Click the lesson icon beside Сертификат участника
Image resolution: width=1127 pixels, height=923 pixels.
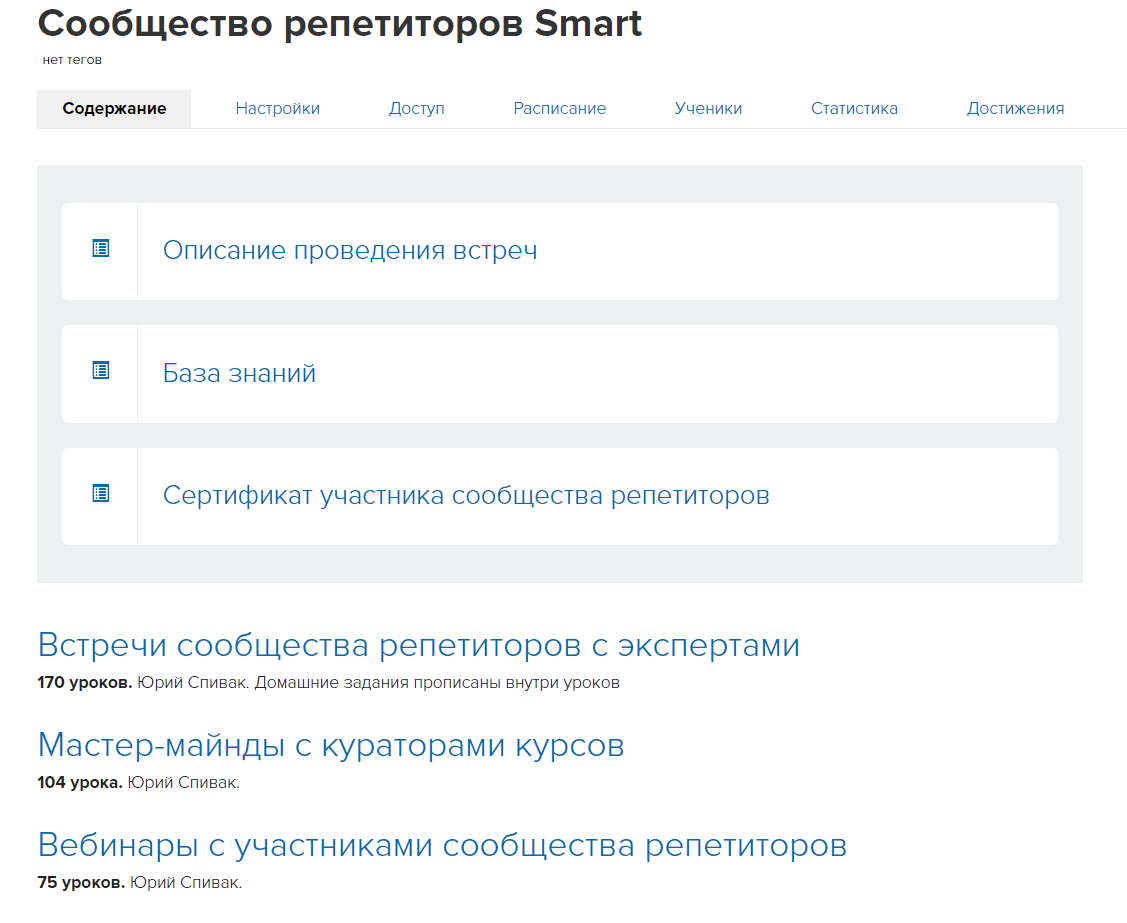(101, 494)
